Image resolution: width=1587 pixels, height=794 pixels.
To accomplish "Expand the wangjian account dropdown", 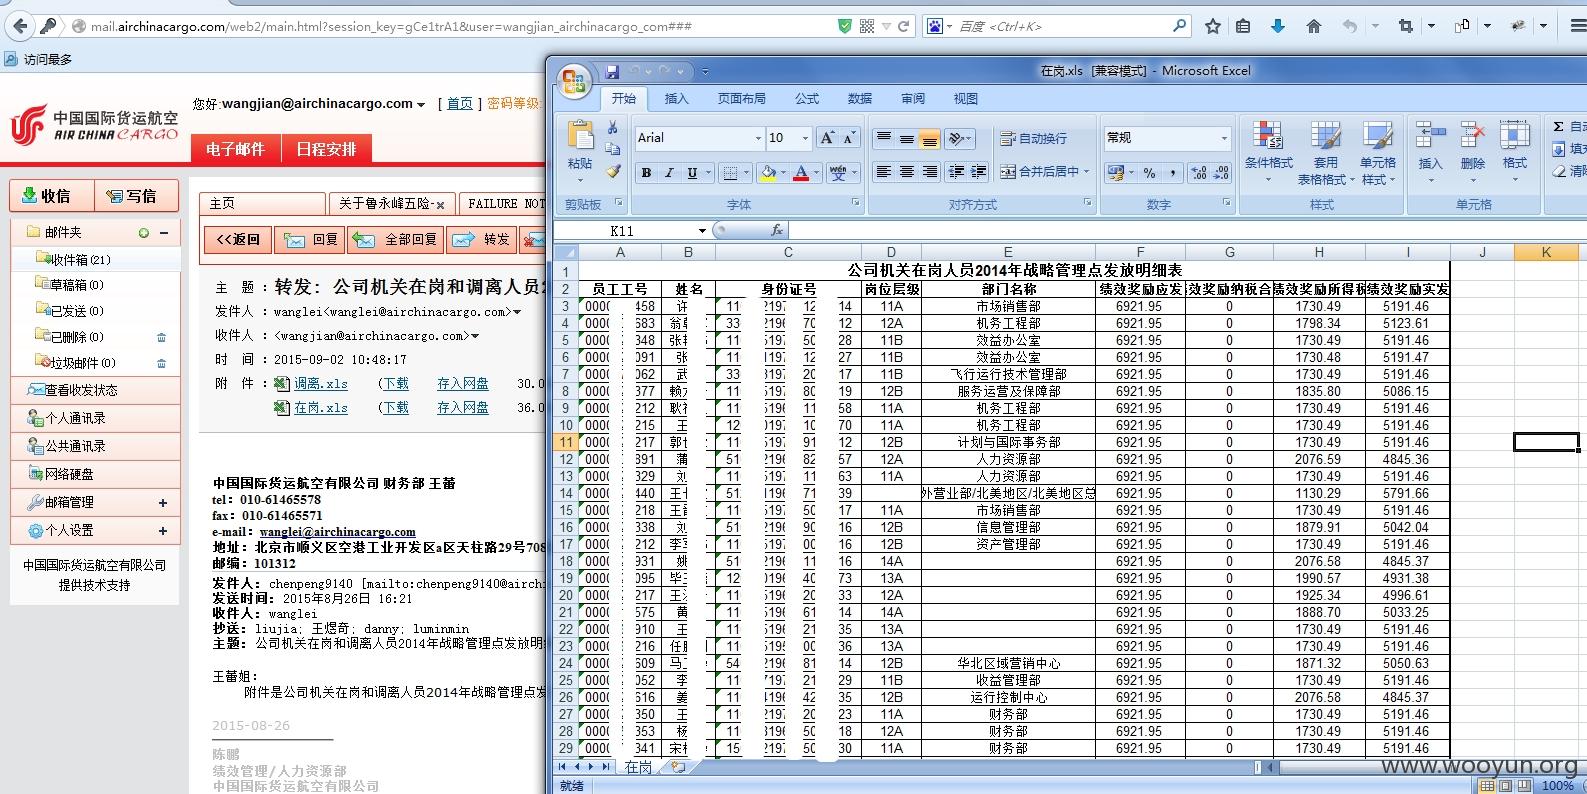I will (x=421, y=104).
